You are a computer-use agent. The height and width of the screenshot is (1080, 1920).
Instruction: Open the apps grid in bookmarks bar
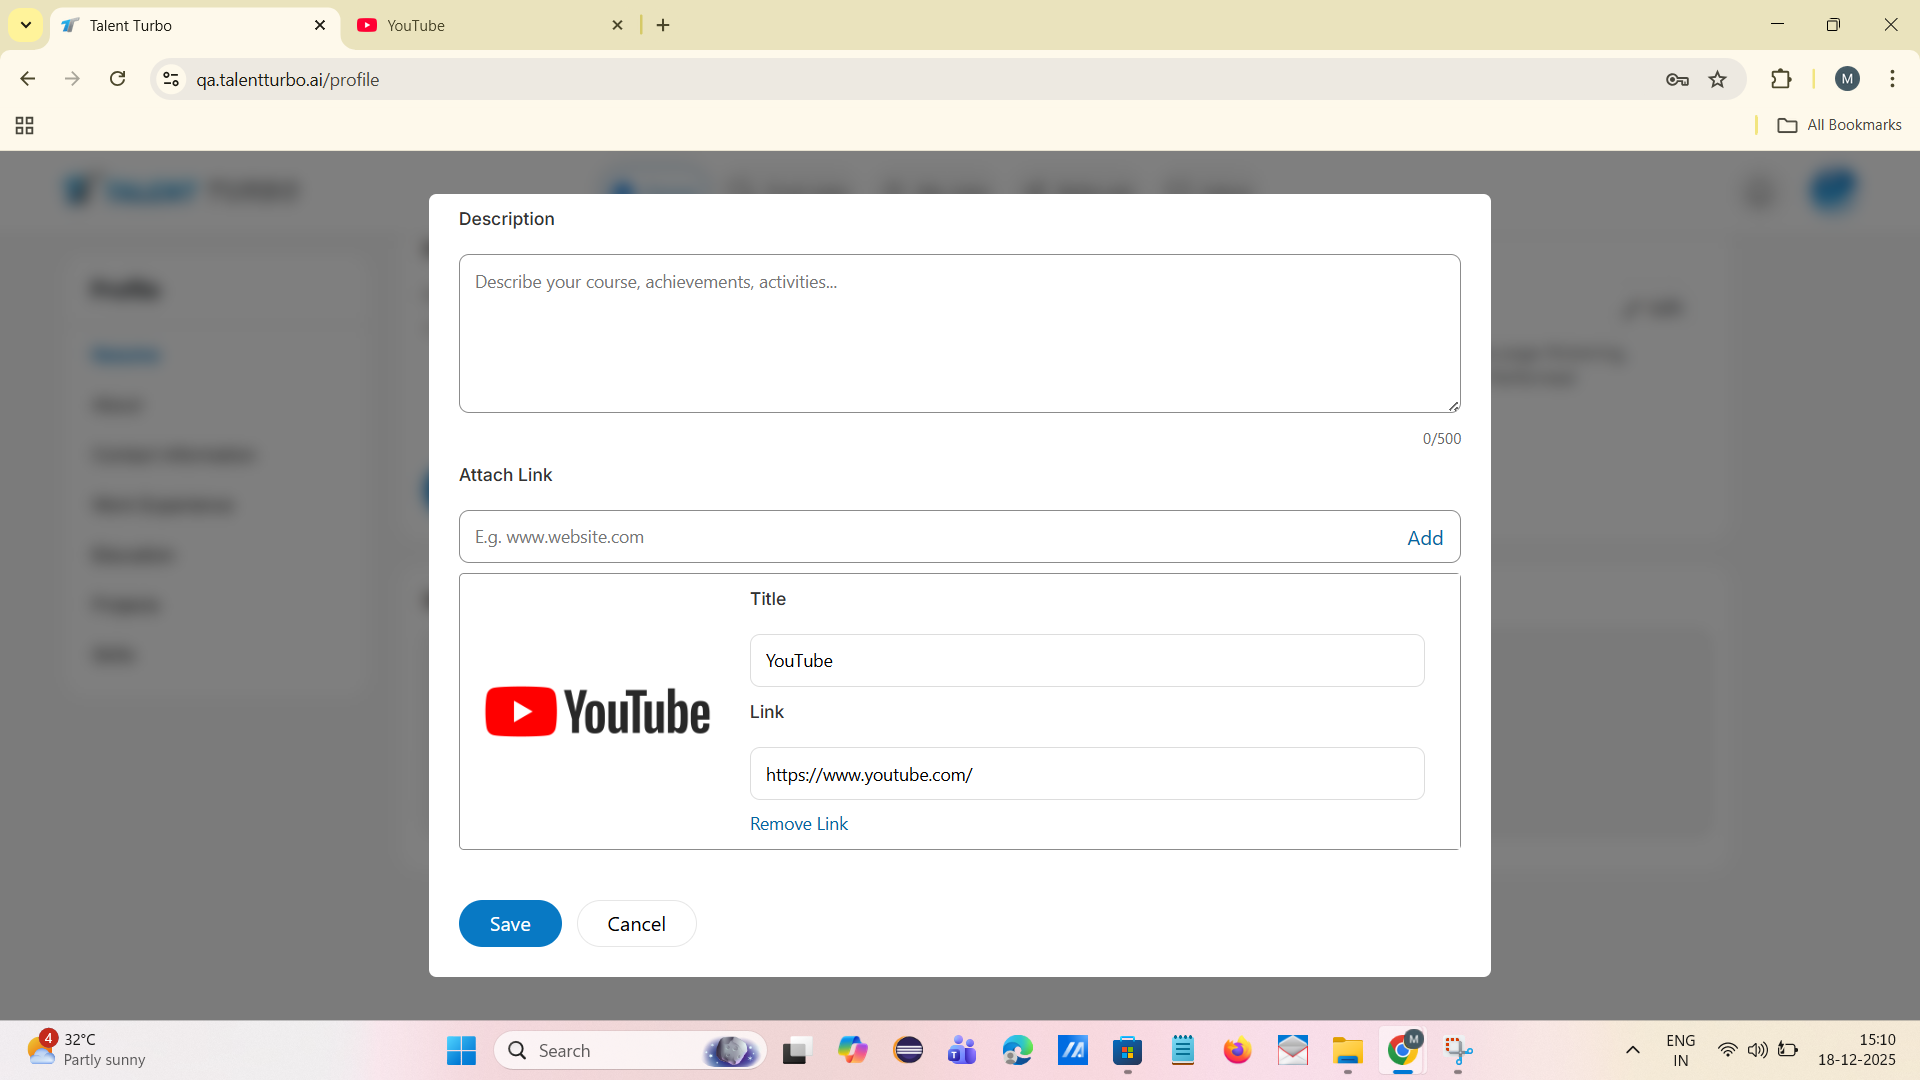[25, 125]
